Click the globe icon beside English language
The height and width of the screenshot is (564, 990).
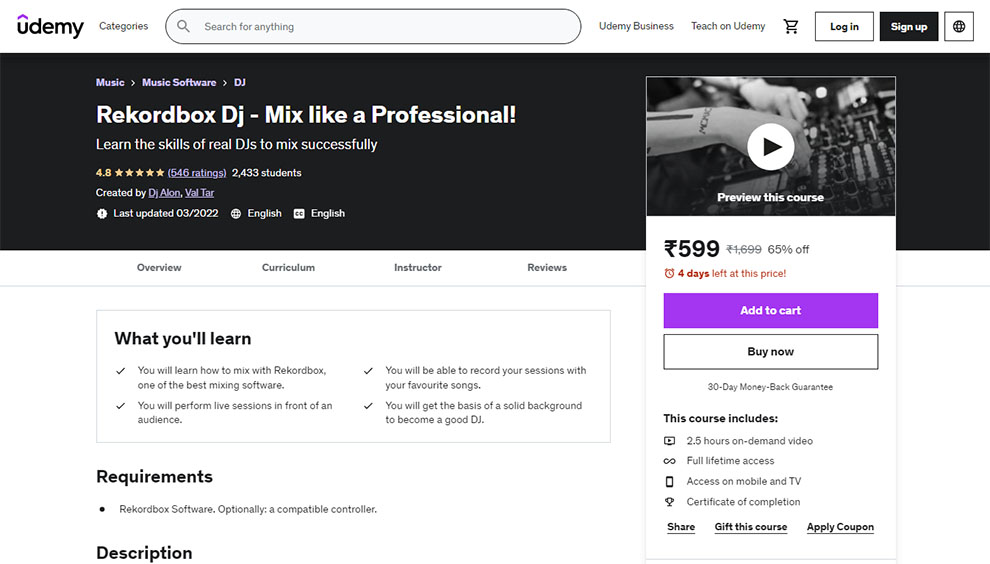[236, 213]
